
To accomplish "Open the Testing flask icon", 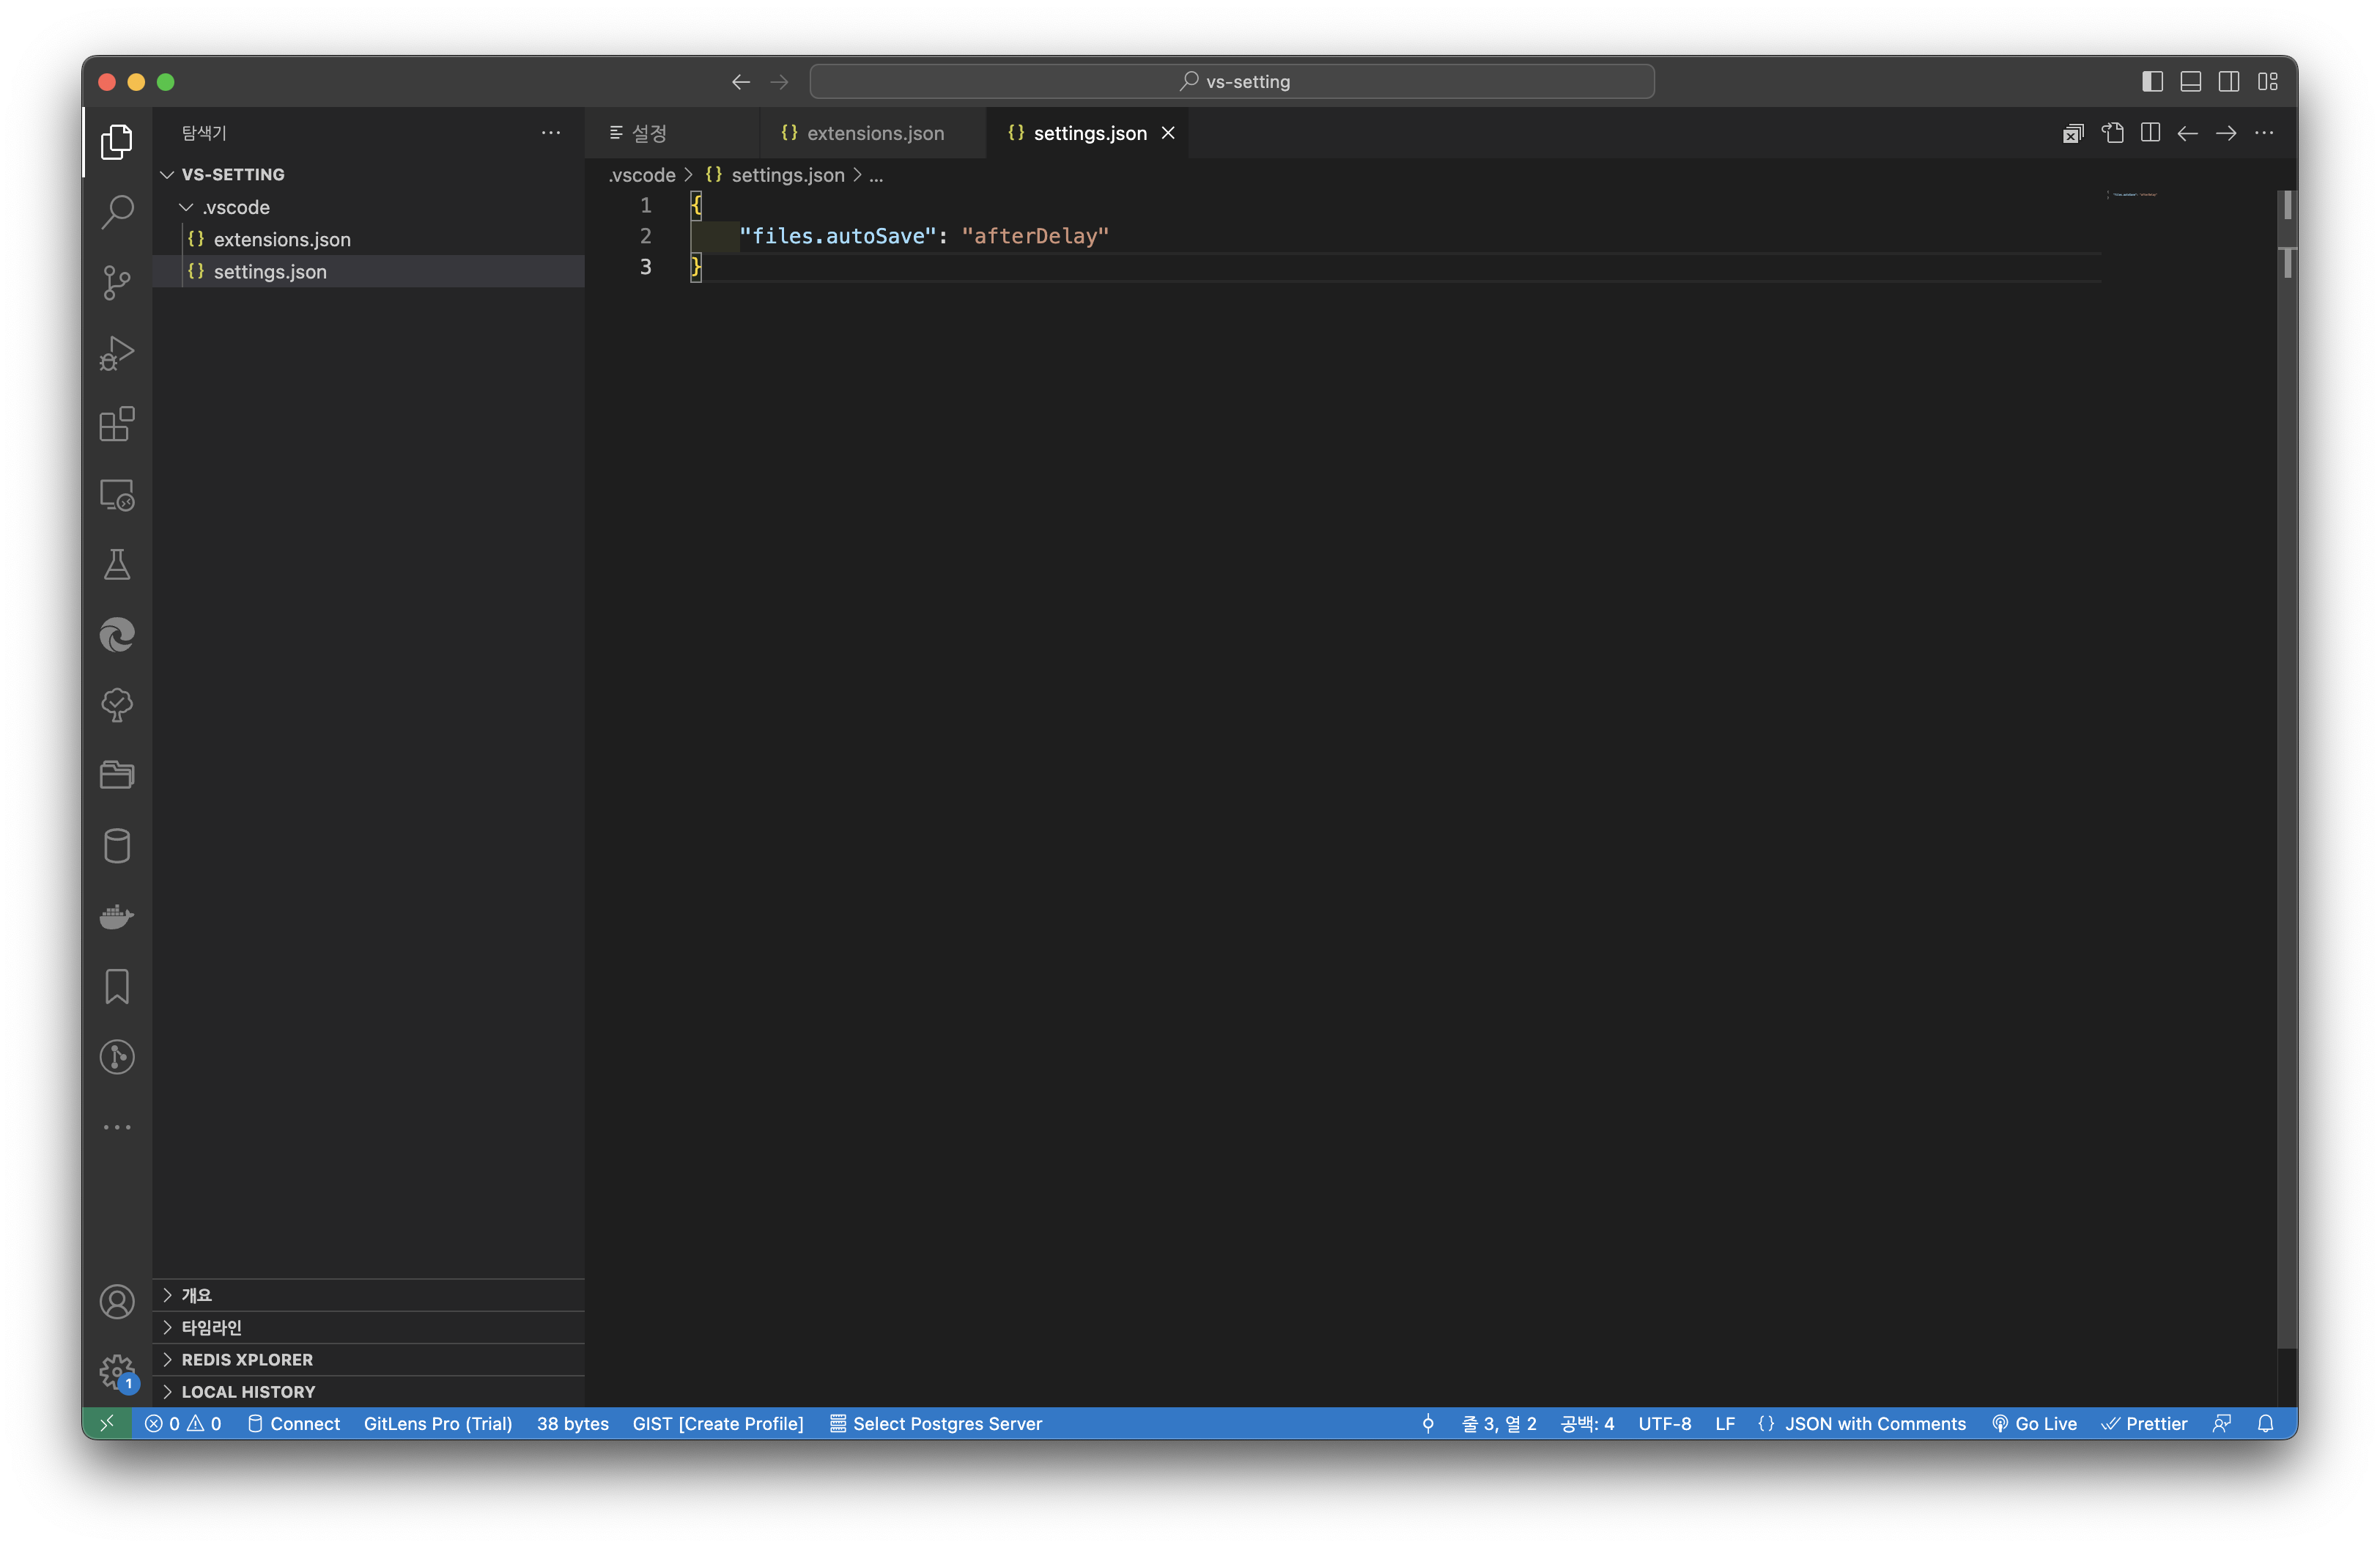I will 117,565.
